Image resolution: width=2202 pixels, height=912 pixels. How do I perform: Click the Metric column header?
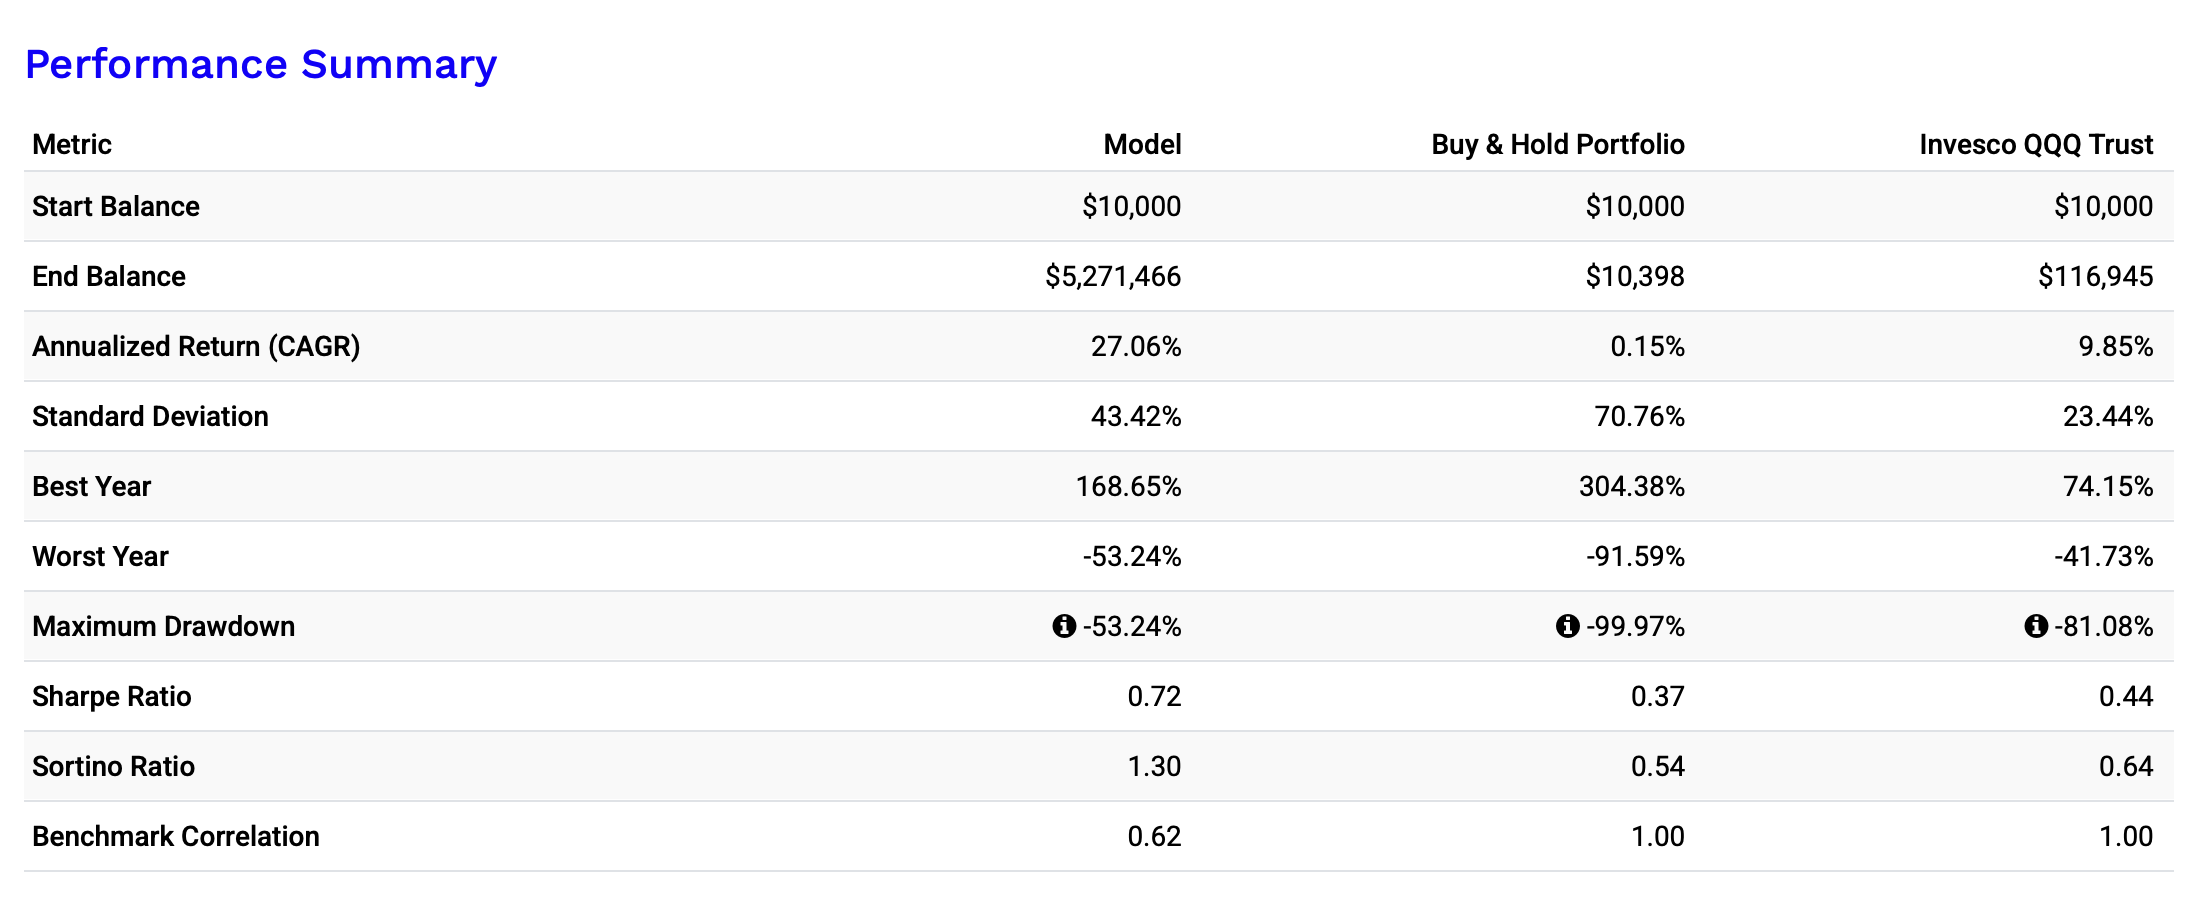72,144
